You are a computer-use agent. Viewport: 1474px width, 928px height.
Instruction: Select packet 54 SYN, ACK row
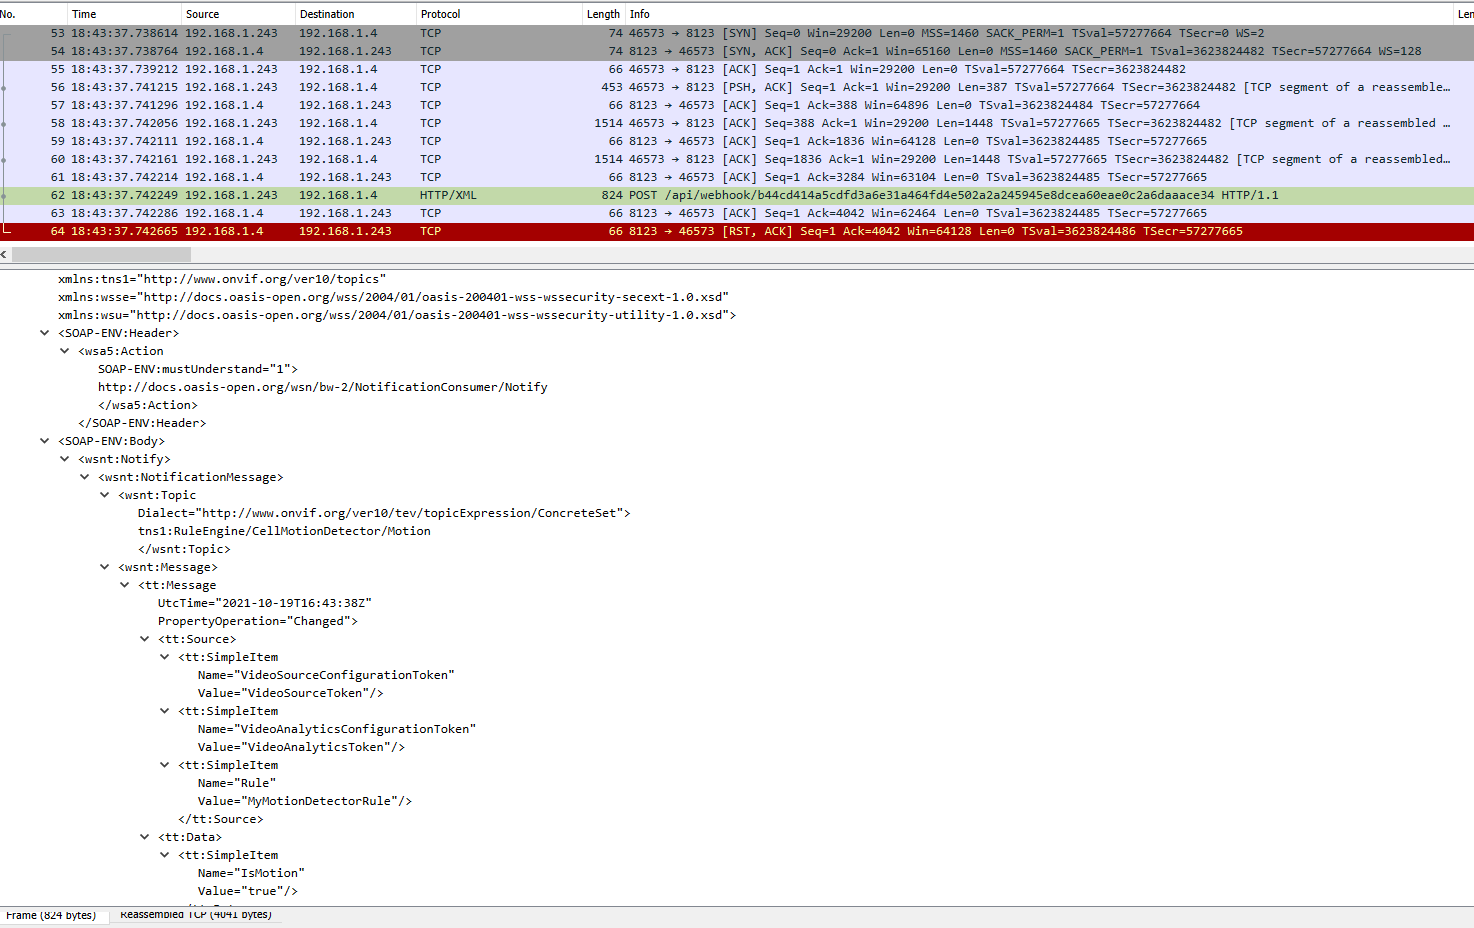737,51
